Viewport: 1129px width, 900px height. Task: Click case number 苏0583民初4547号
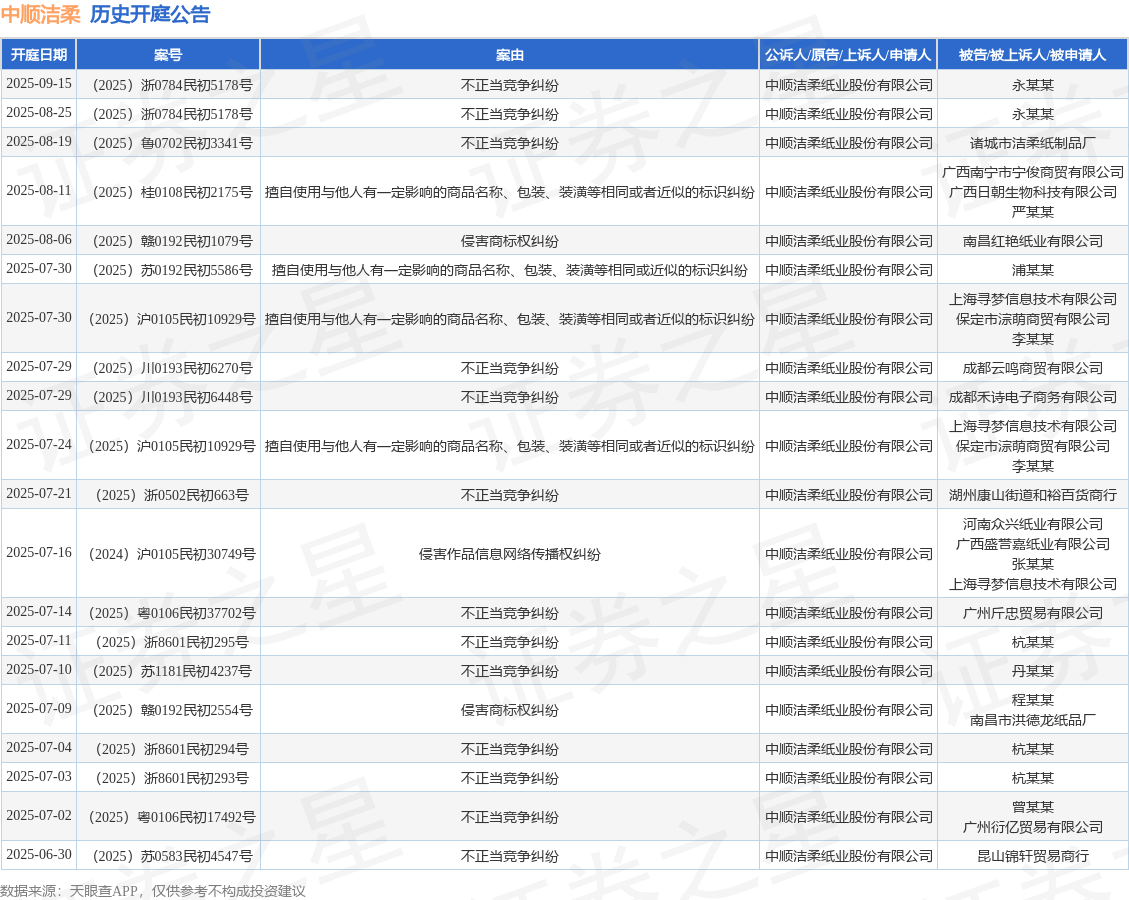coord(172,856)
